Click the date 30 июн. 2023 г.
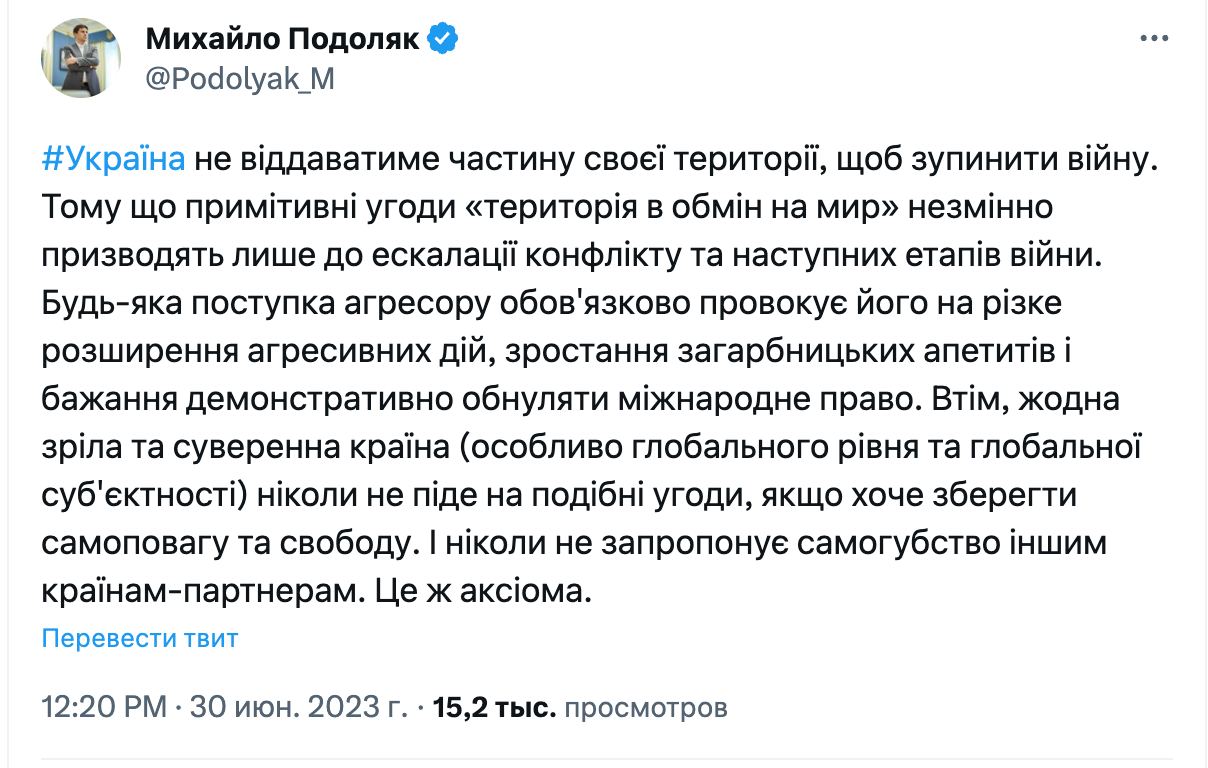Image resolution: width=1208 pixels, height=768 pixels. [298, 708]
